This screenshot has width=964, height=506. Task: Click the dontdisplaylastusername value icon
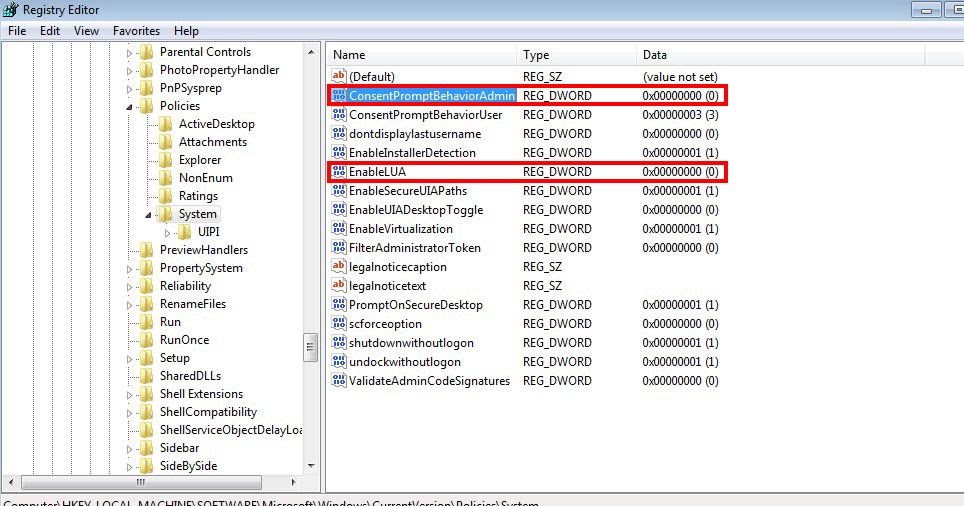(339, 133)
